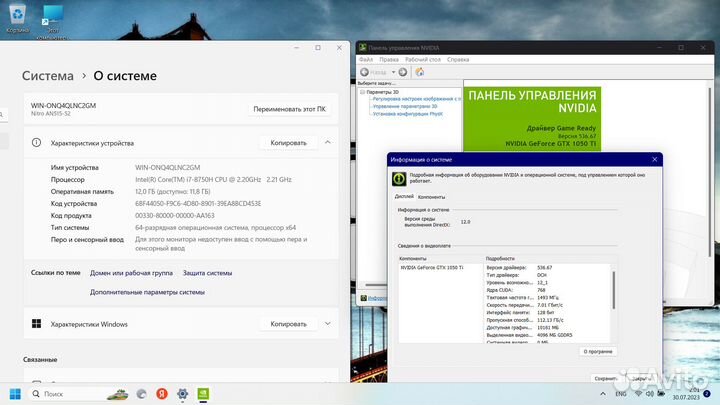The image size is (720, 405).
Task: Launch Yandex browser from the taskbar
Action: (162, 394)
